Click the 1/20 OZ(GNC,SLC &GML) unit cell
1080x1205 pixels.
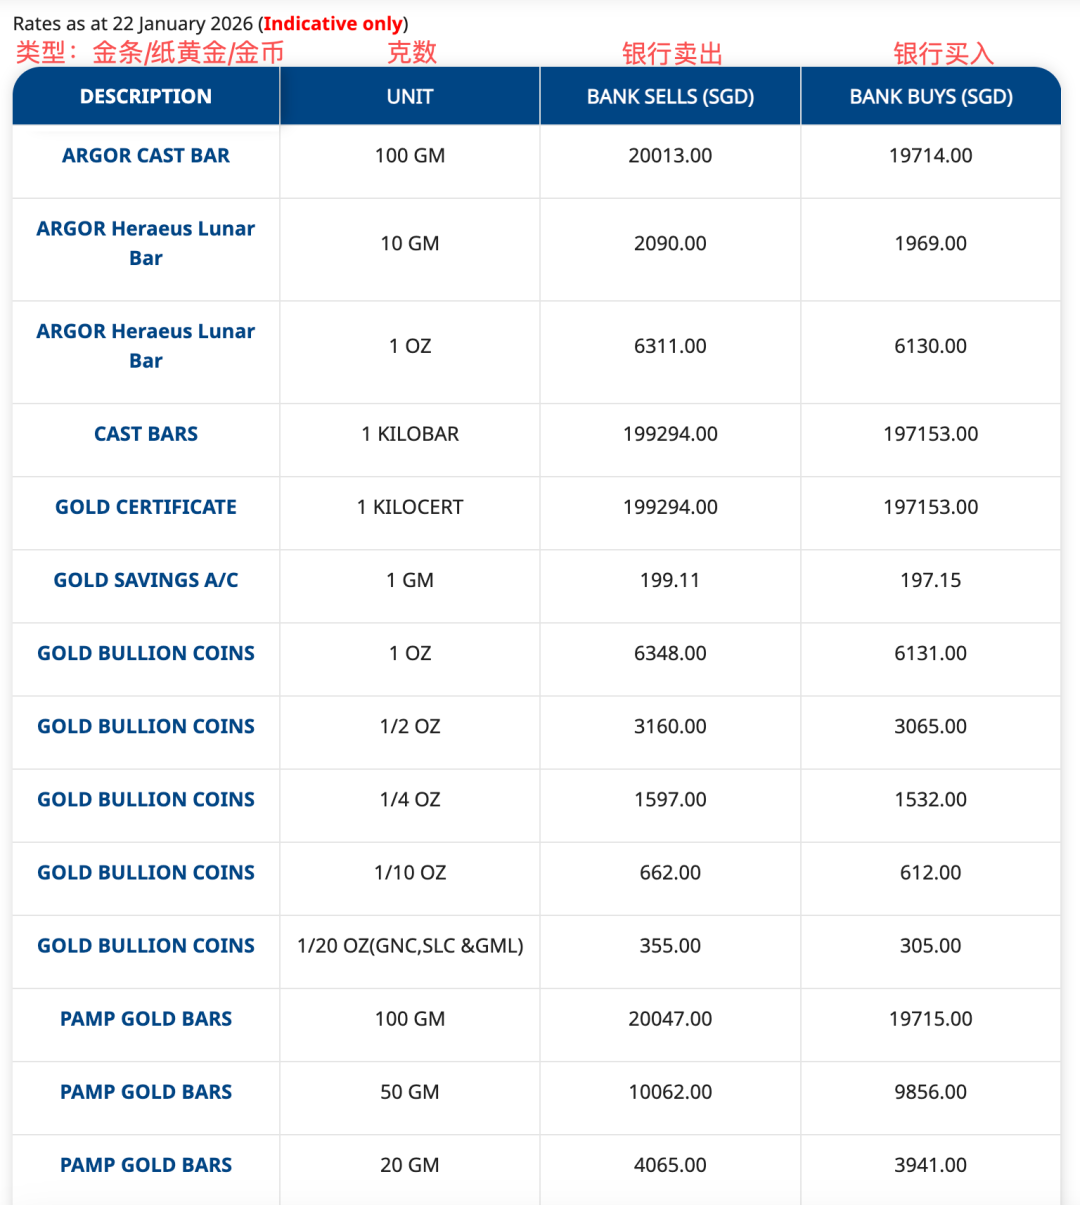click(410, 946)
